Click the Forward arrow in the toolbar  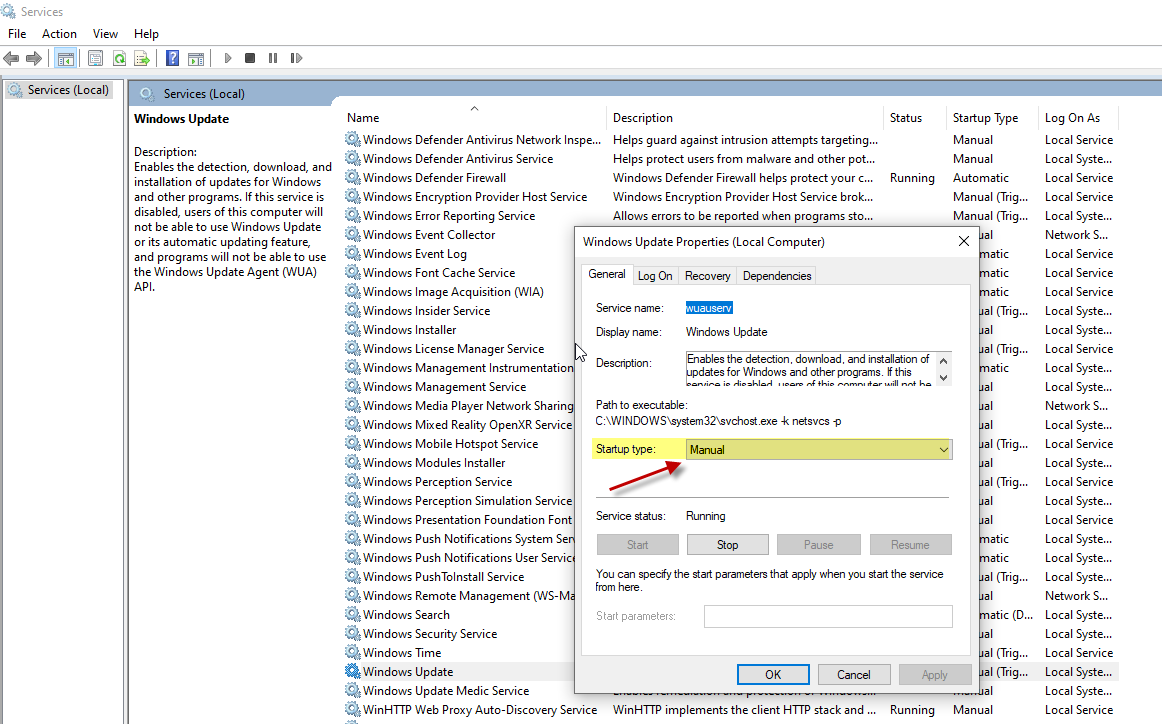(34, 59)
